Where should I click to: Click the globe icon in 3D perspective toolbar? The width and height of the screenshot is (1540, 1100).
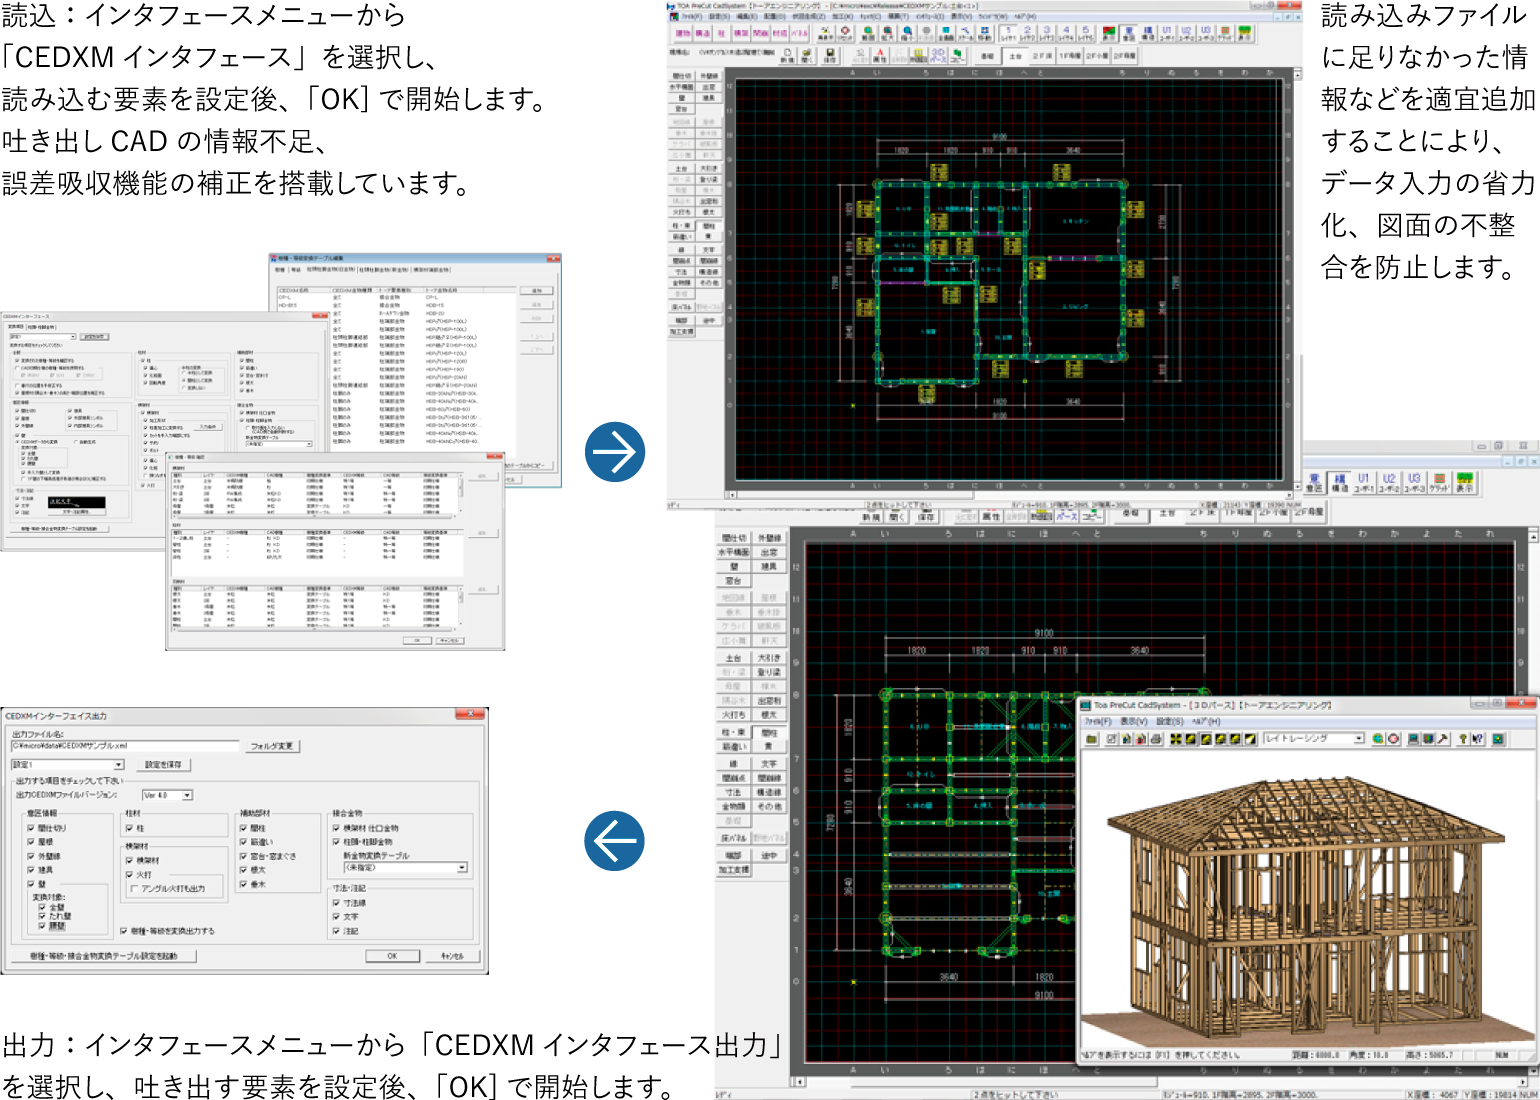(x=1378, y=739)
